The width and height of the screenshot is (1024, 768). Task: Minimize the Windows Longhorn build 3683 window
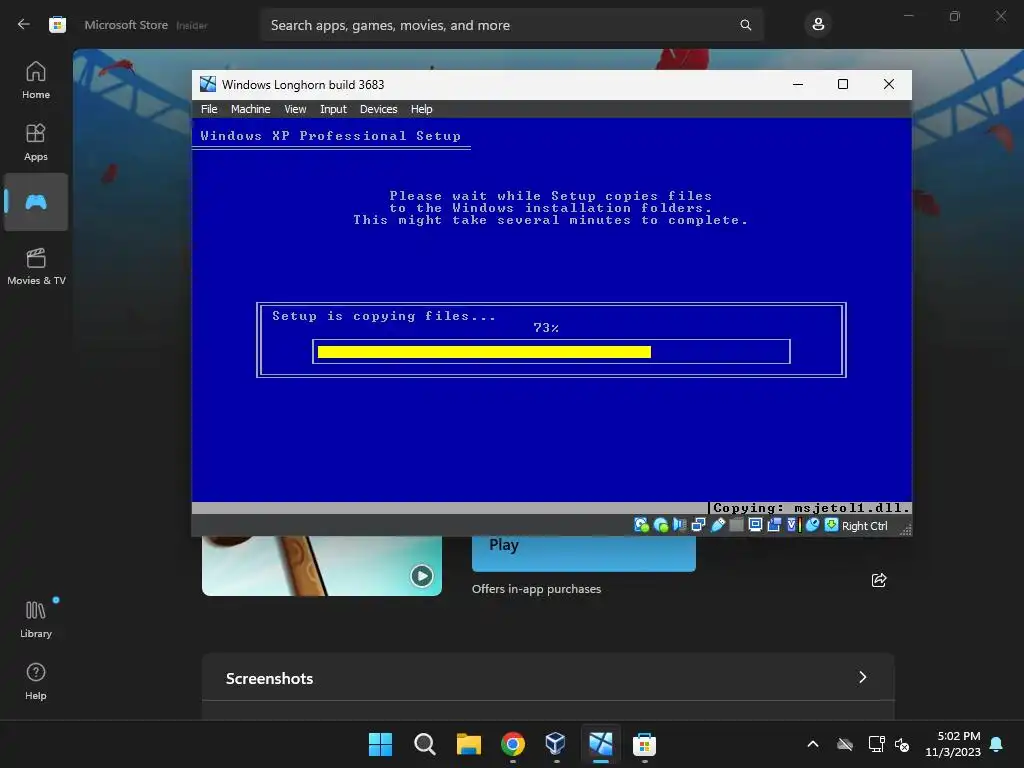click(797, 84)
